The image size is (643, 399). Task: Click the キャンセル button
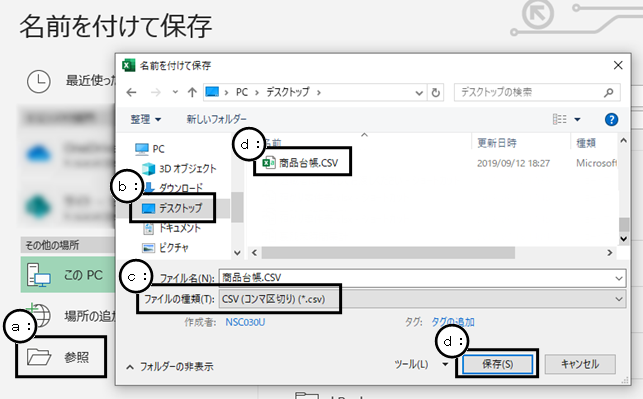point(580,364)
